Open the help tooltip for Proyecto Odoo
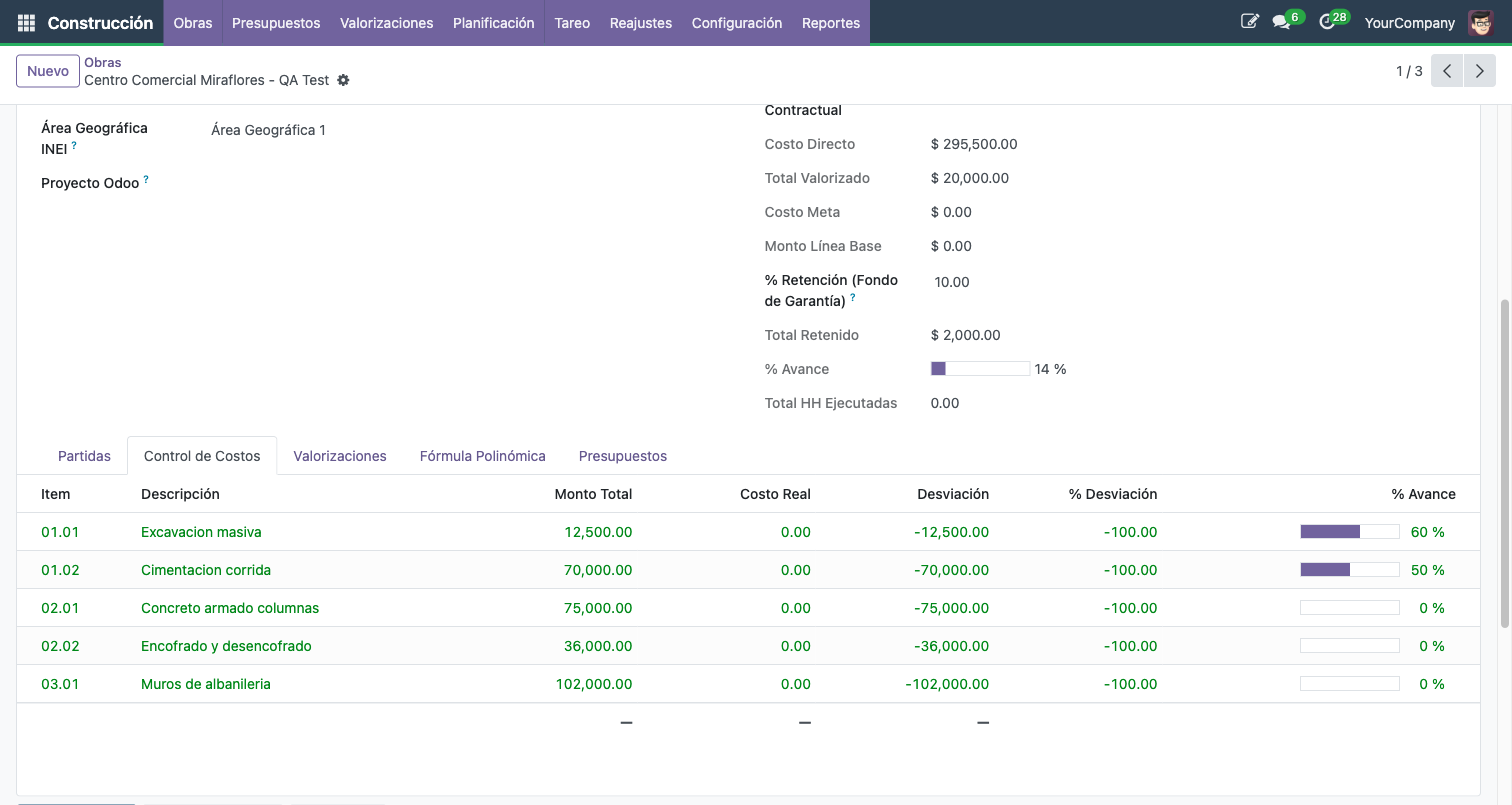Screen dimensions: 1512x805 [147, 178]
